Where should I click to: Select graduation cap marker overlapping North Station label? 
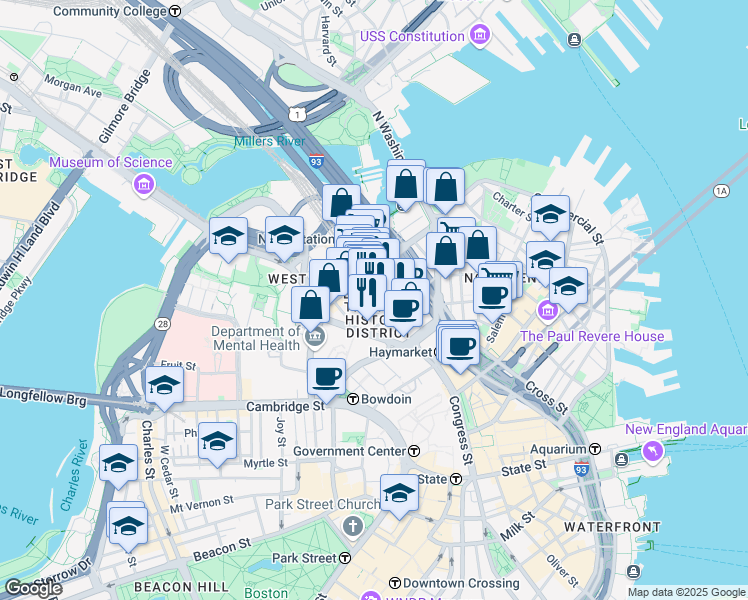tap(284, 238)
